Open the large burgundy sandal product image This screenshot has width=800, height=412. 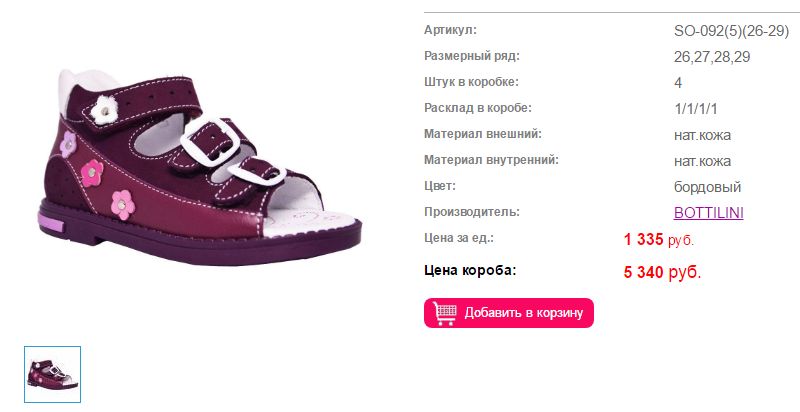pyautogui.click(x=199, y=167)
